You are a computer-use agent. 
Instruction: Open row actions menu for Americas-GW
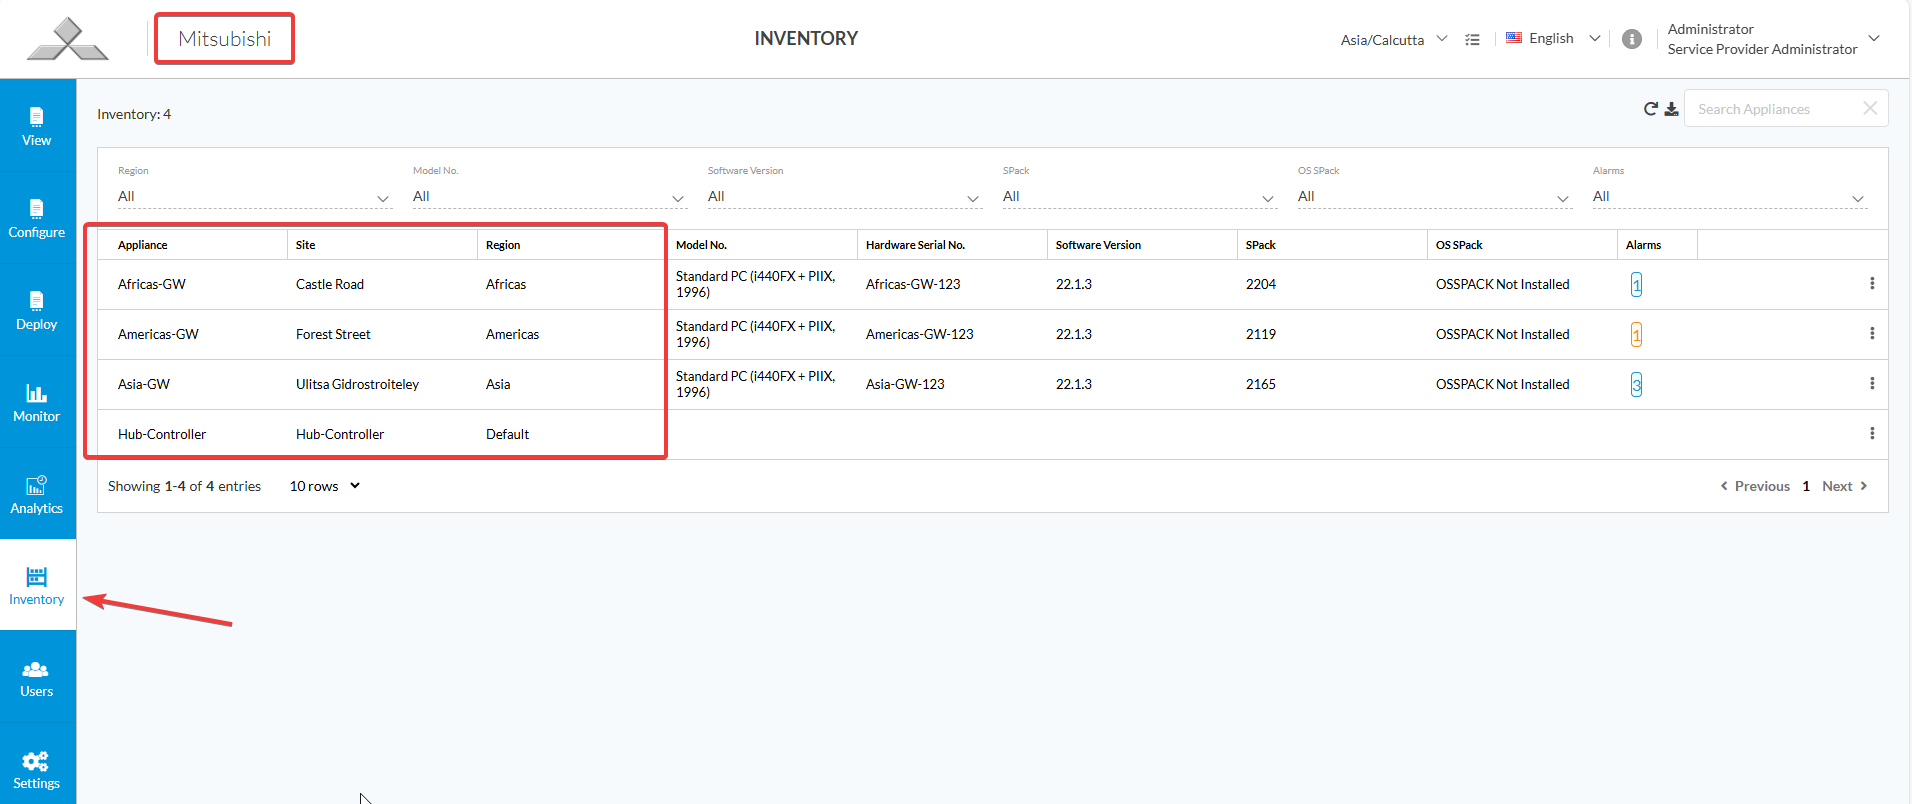(x=1872, y=334)
